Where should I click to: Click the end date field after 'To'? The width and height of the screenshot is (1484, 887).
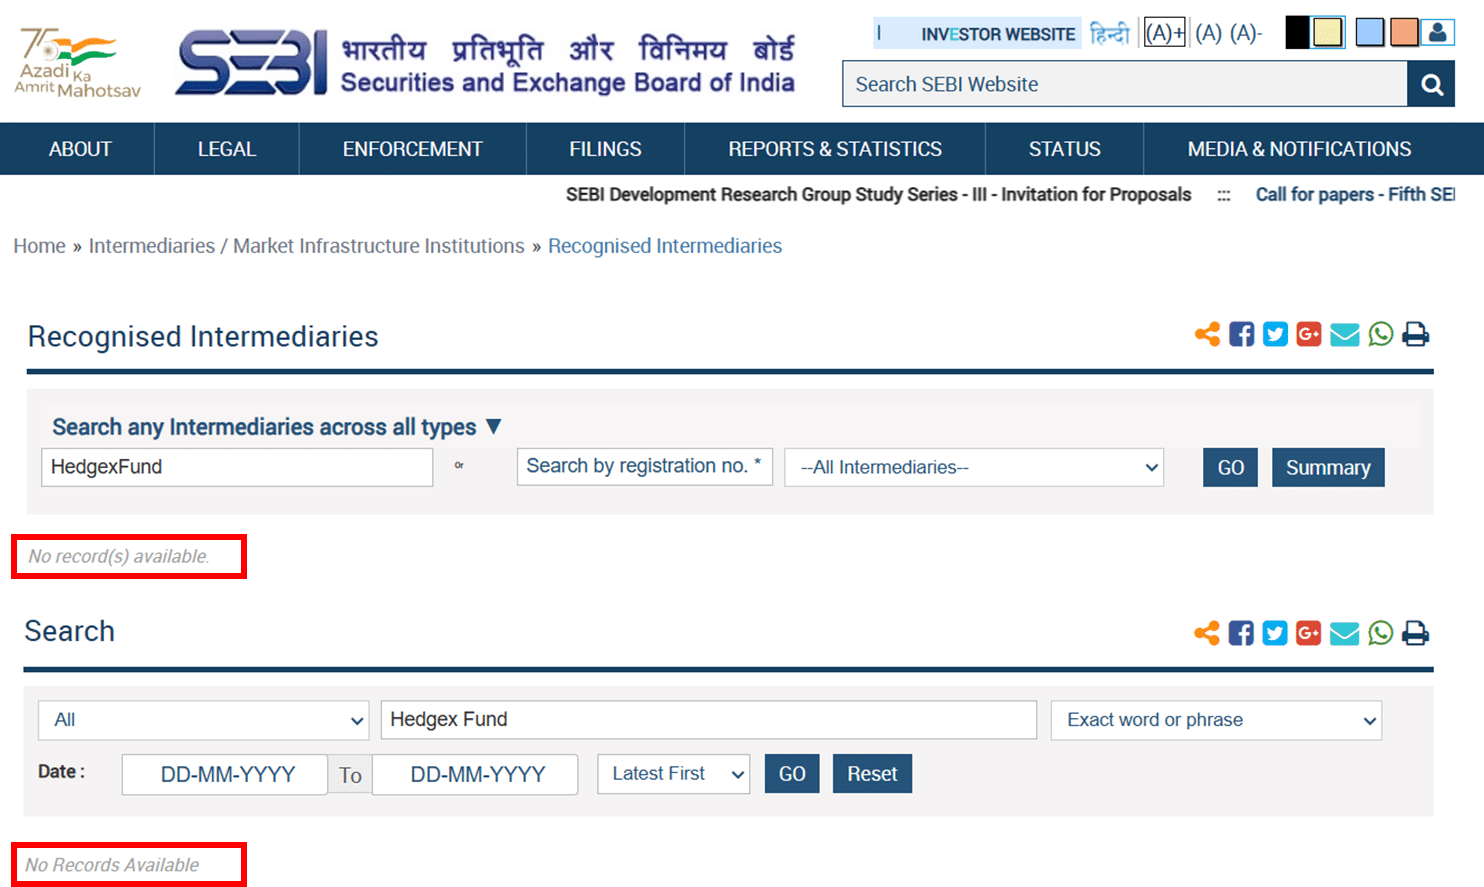[x=475, y=774]
